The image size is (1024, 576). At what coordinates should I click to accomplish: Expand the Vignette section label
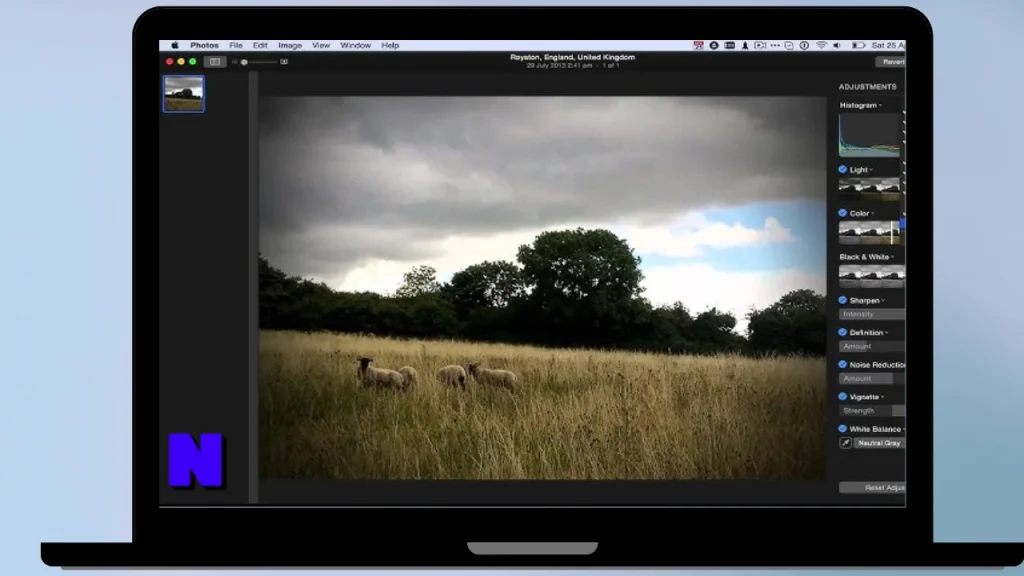coord(864,397)
